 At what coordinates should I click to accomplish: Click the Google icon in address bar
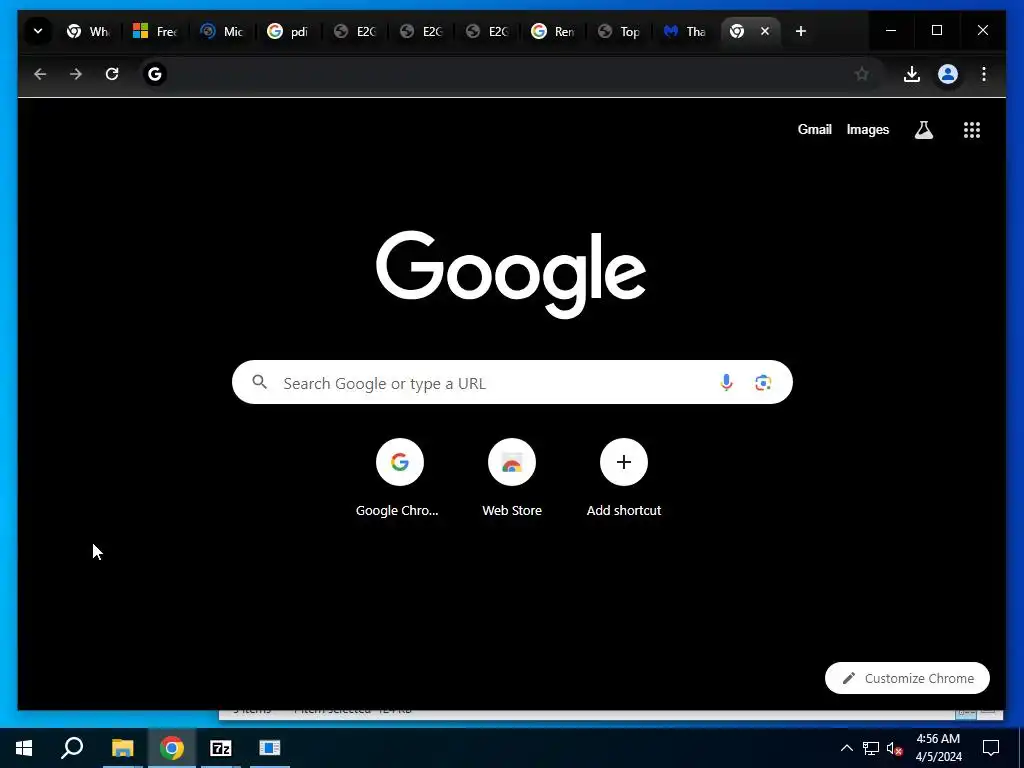[x=155, y=74]
